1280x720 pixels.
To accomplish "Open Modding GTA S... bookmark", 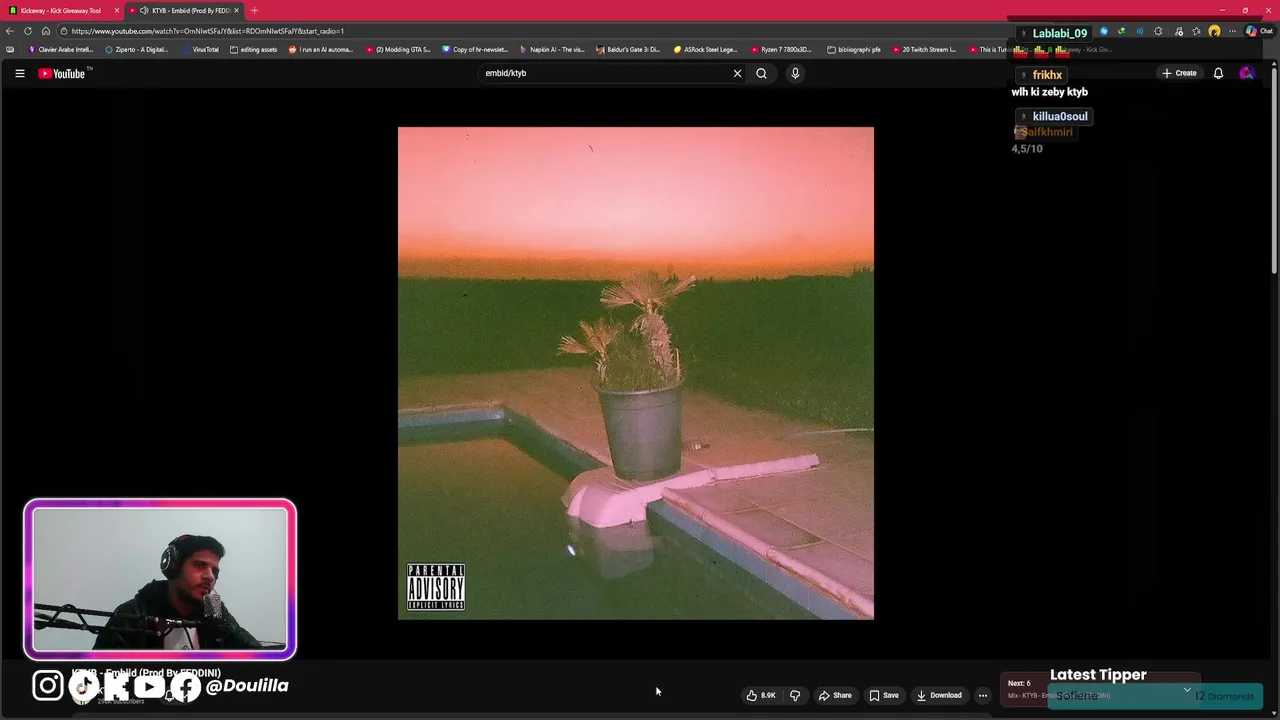I will [398, 49].
